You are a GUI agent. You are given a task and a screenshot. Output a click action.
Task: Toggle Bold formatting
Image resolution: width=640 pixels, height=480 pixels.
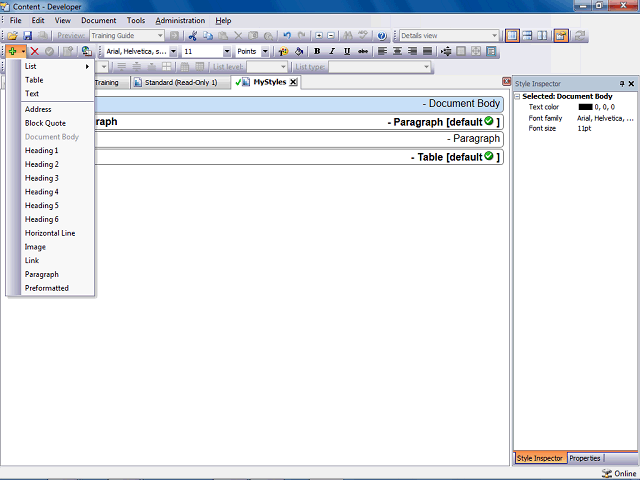click(317, 51)
